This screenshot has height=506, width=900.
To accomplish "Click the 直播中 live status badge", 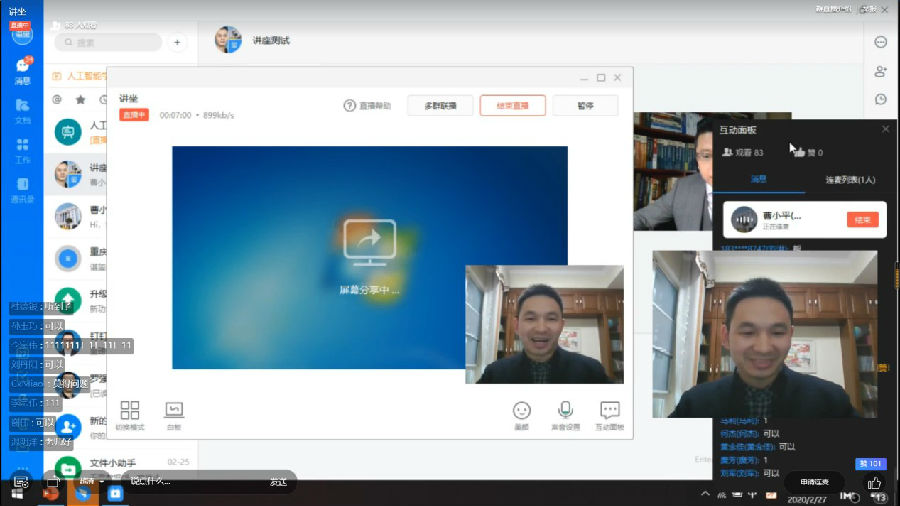I will tap(134, 115).
